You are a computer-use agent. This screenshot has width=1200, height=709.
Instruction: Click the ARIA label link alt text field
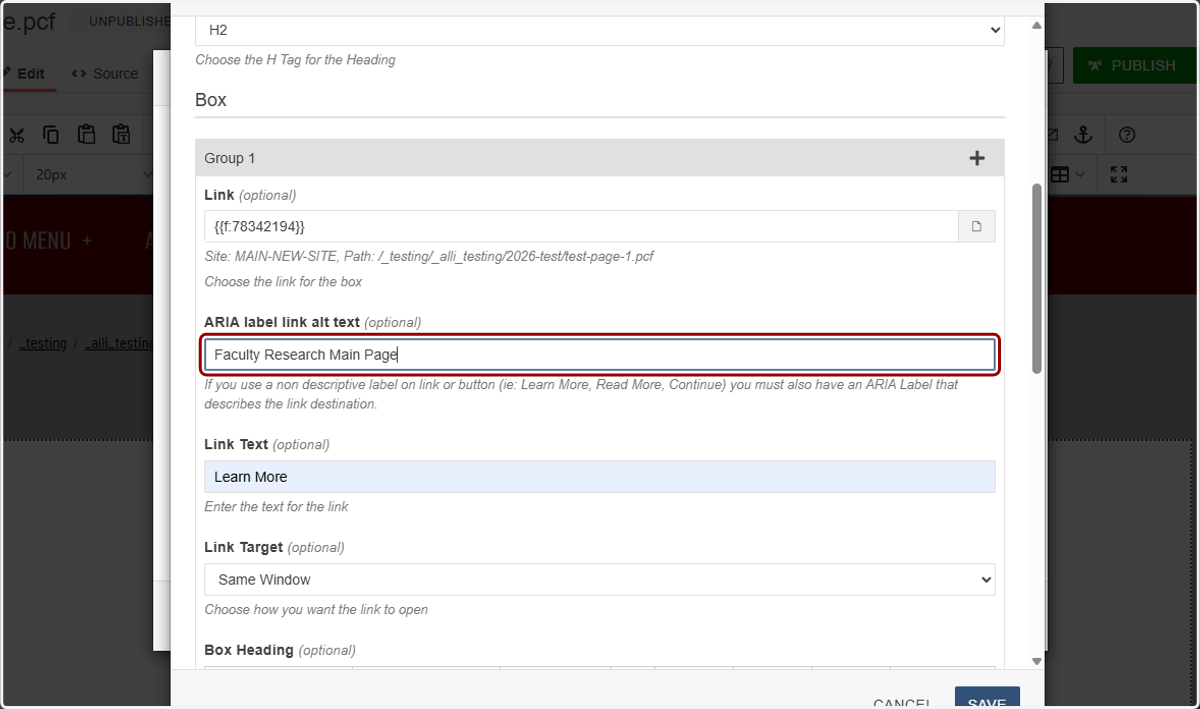[600, 354]
